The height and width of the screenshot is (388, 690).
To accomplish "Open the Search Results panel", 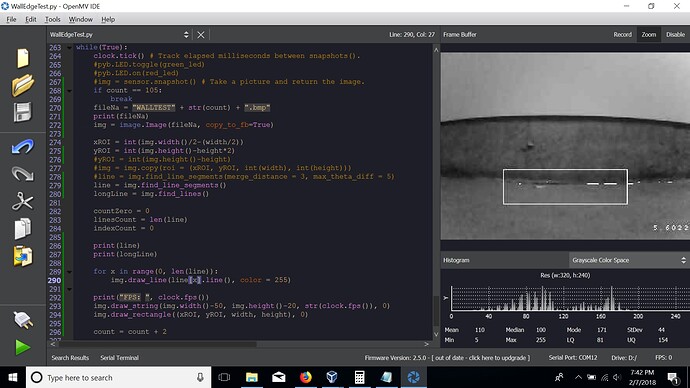I will pos(70,358).
